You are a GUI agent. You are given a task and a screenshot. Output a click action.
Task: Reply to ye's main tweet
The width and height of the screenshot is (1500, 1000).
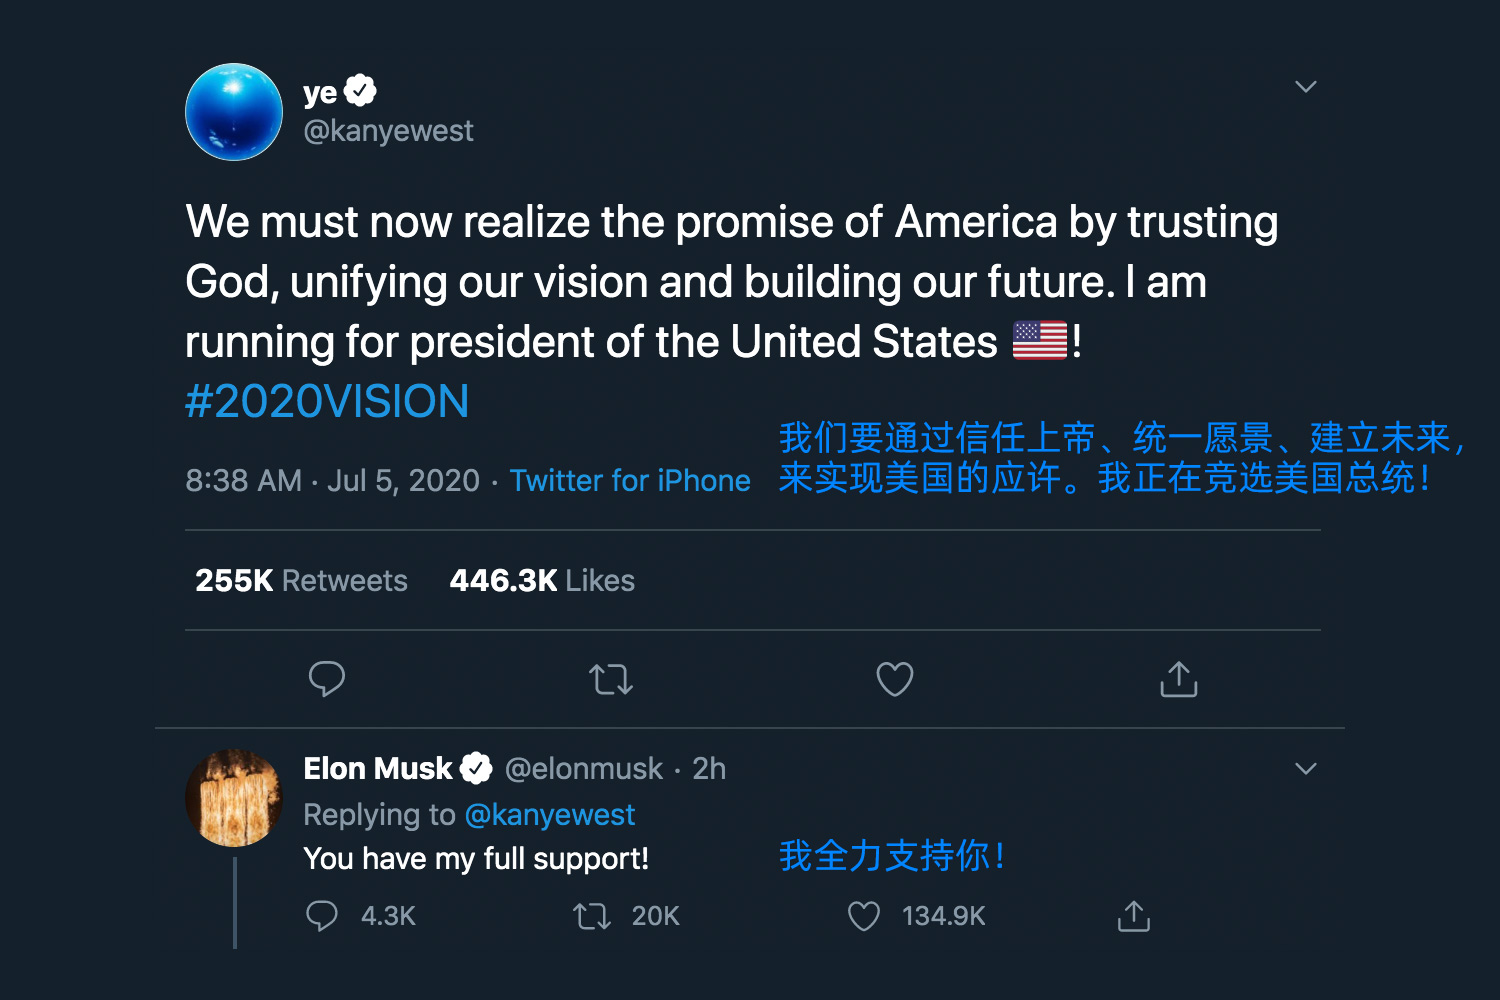327,679
